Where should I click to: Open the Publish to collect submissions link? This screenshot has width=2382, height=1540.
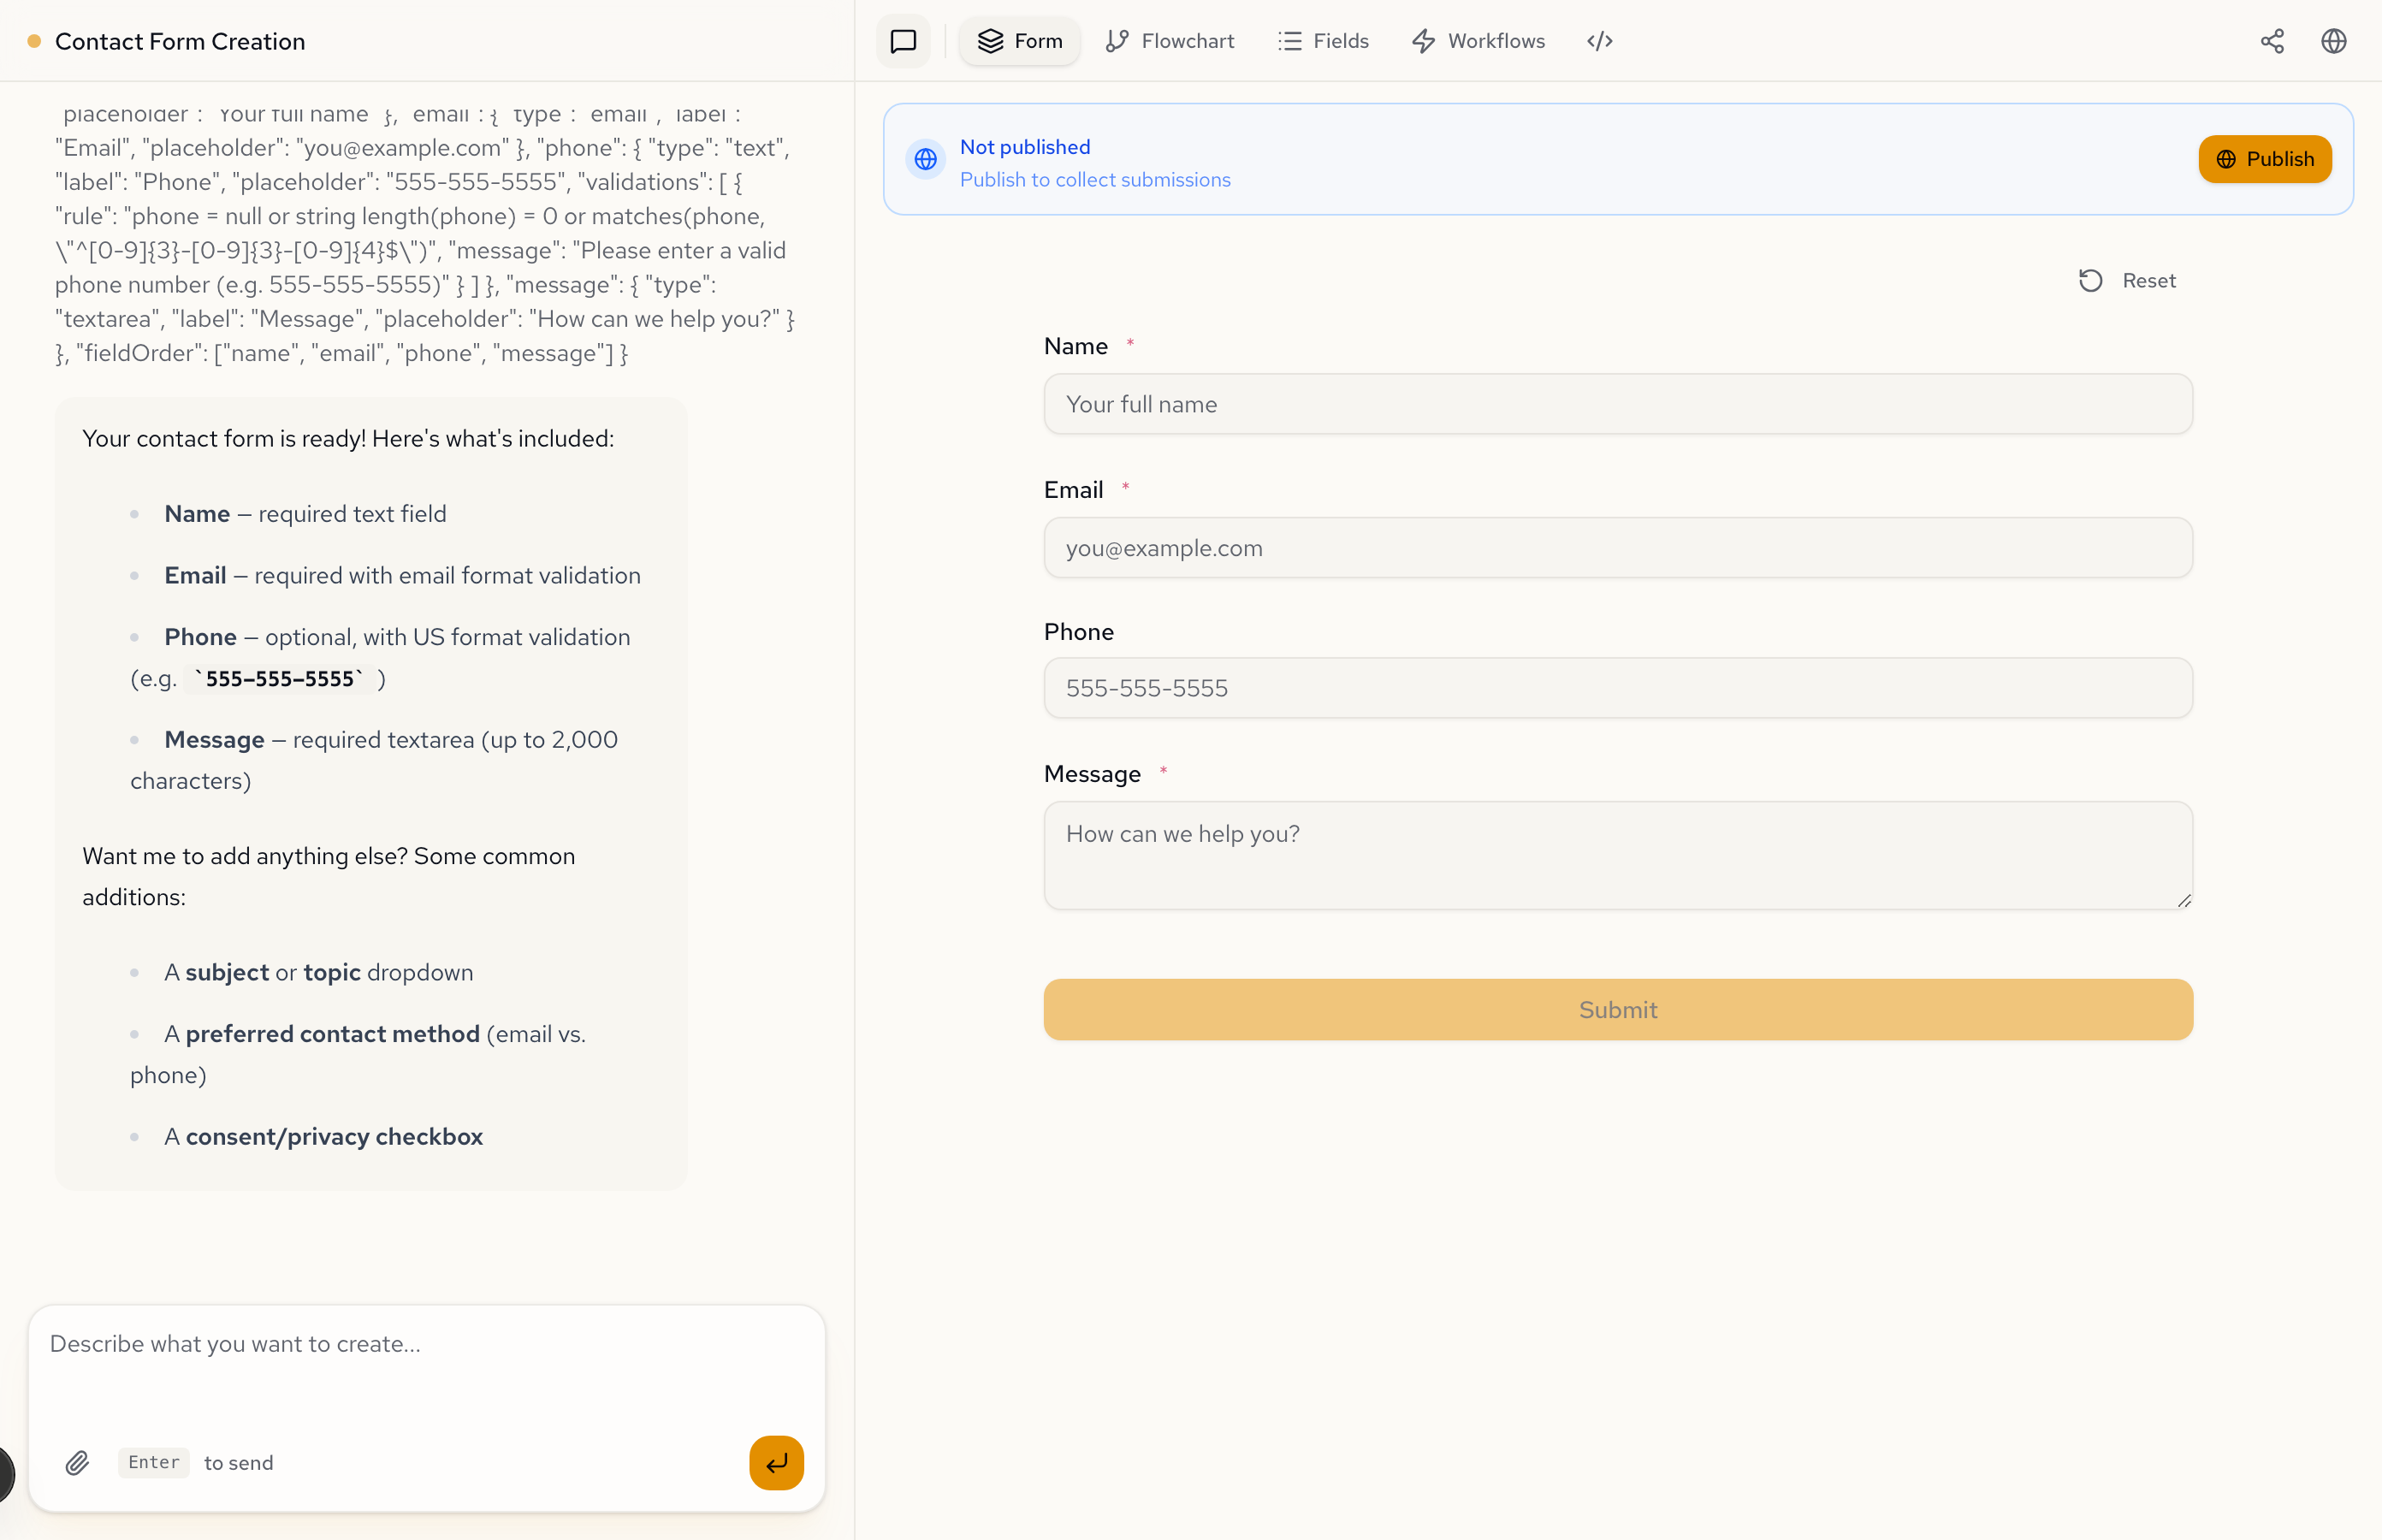click(1095, 180)
